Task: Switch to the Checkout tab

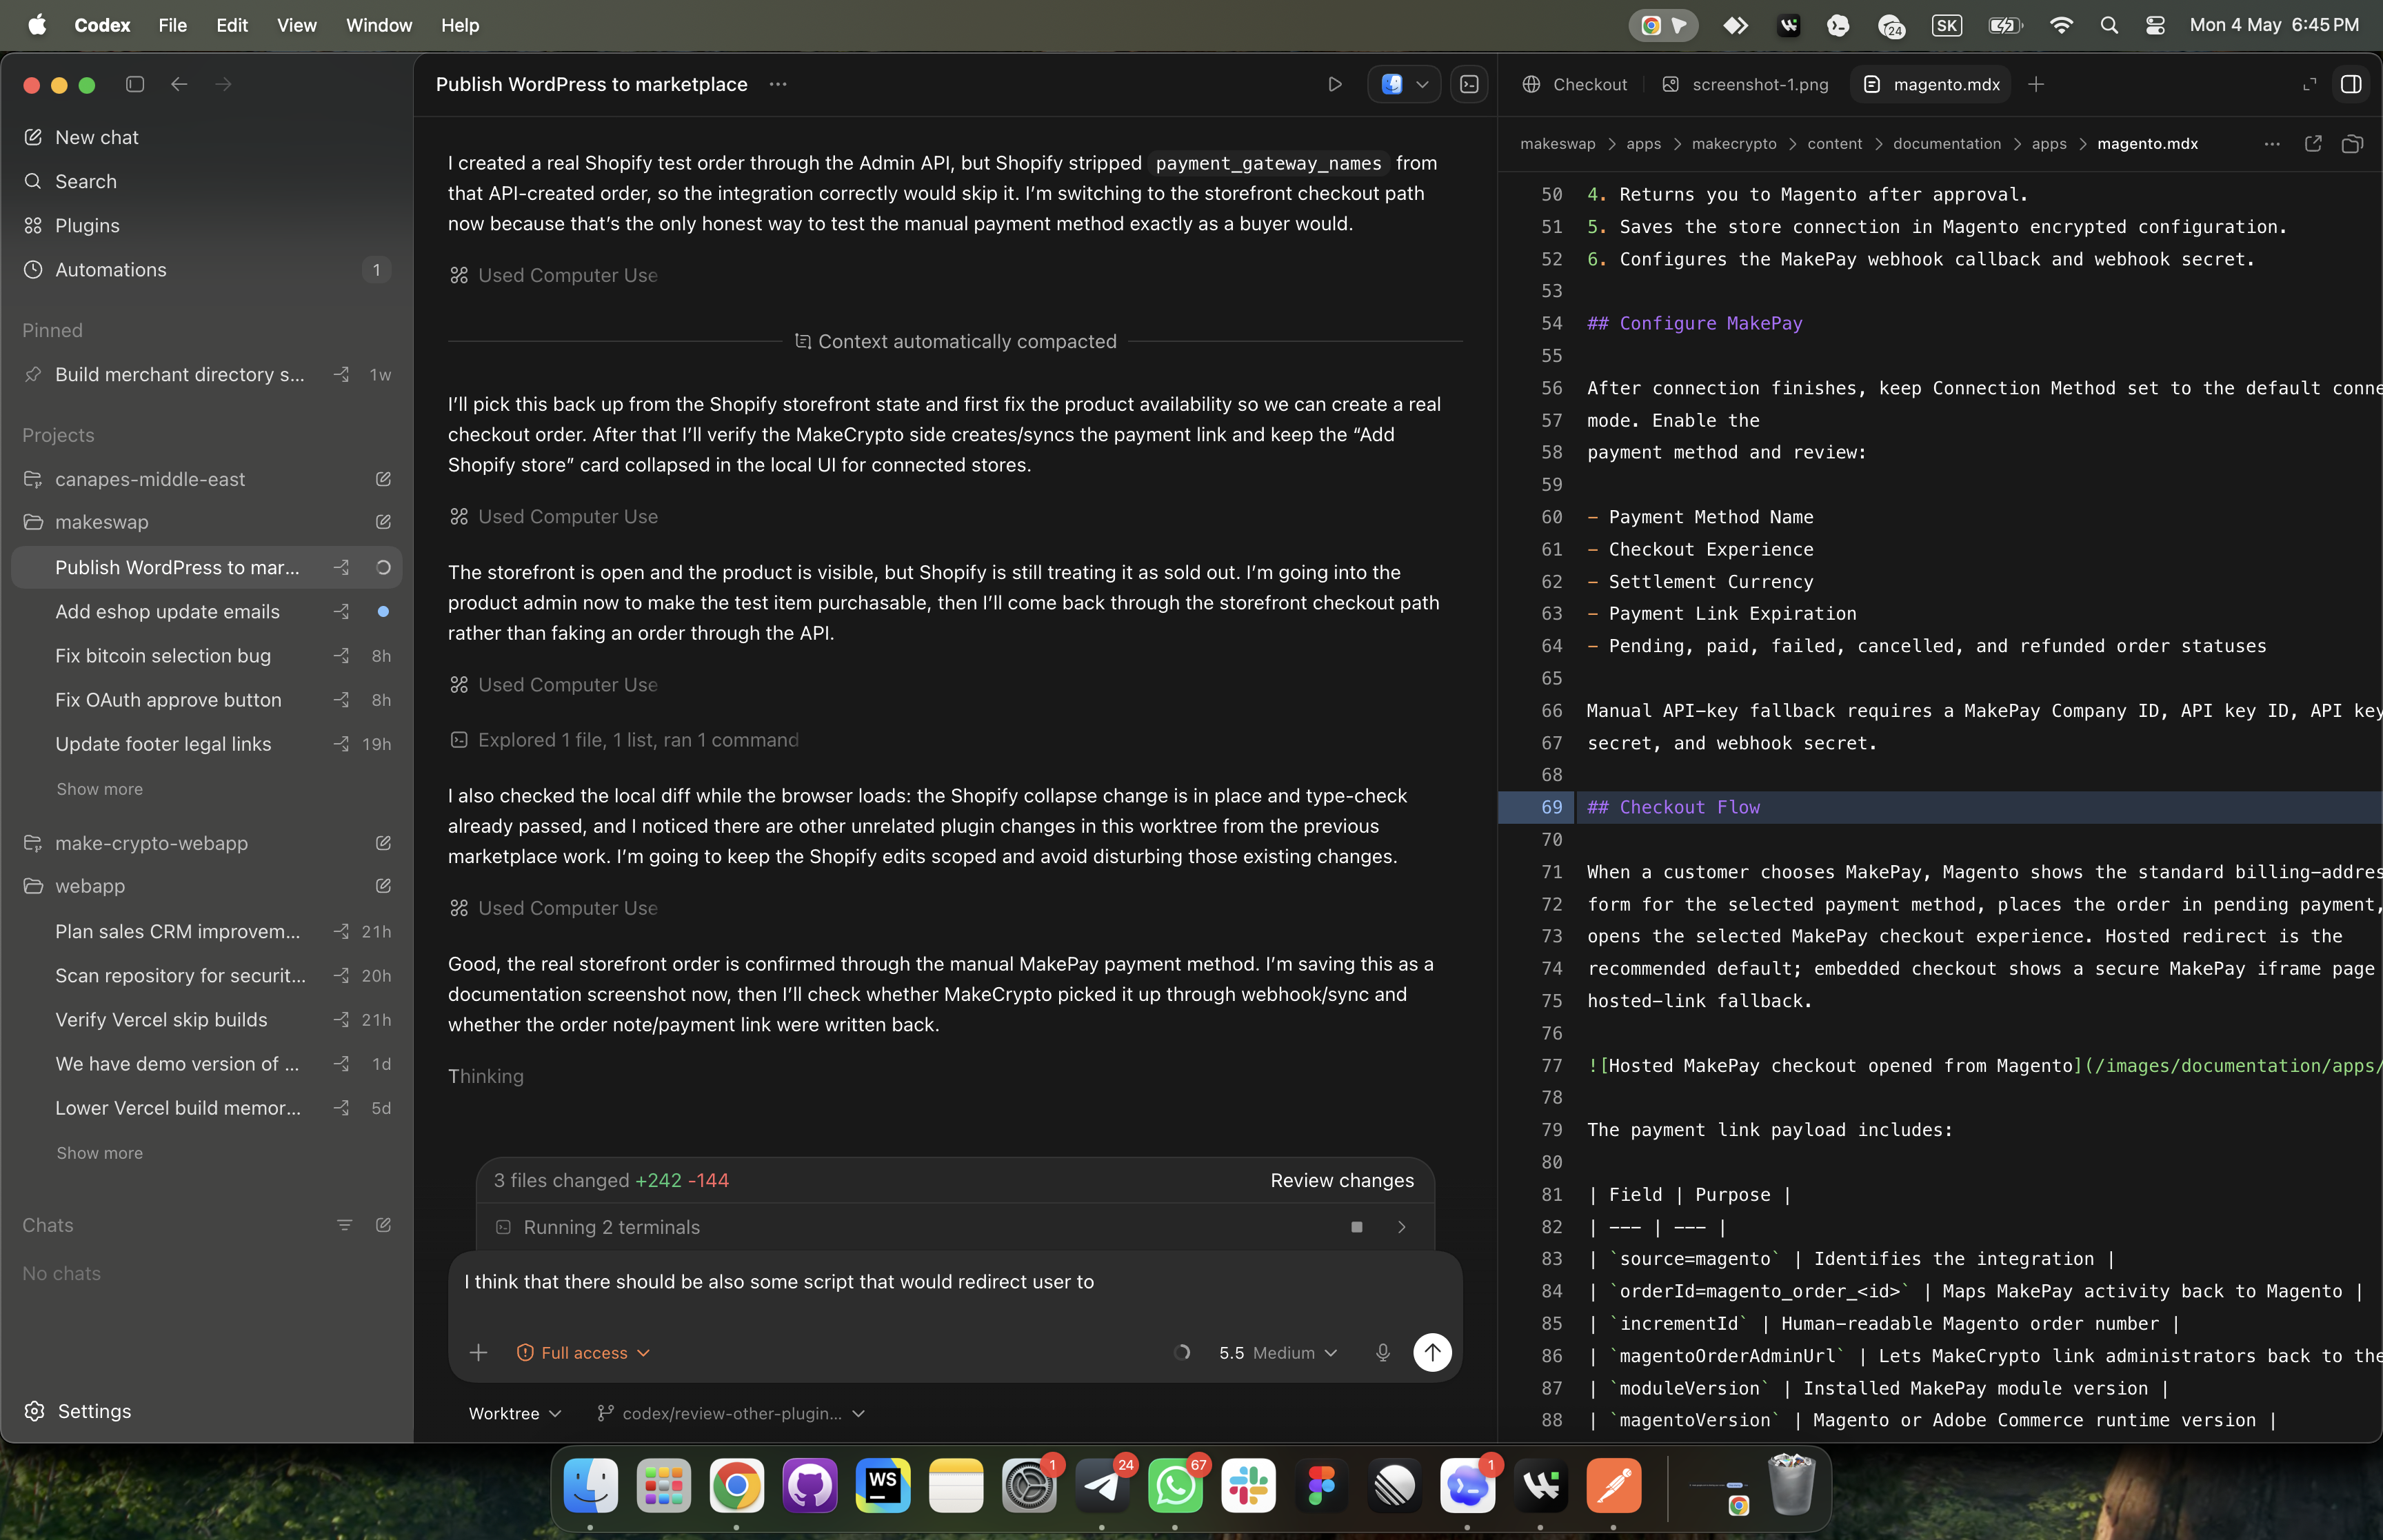Action: tap(1575, 85)
